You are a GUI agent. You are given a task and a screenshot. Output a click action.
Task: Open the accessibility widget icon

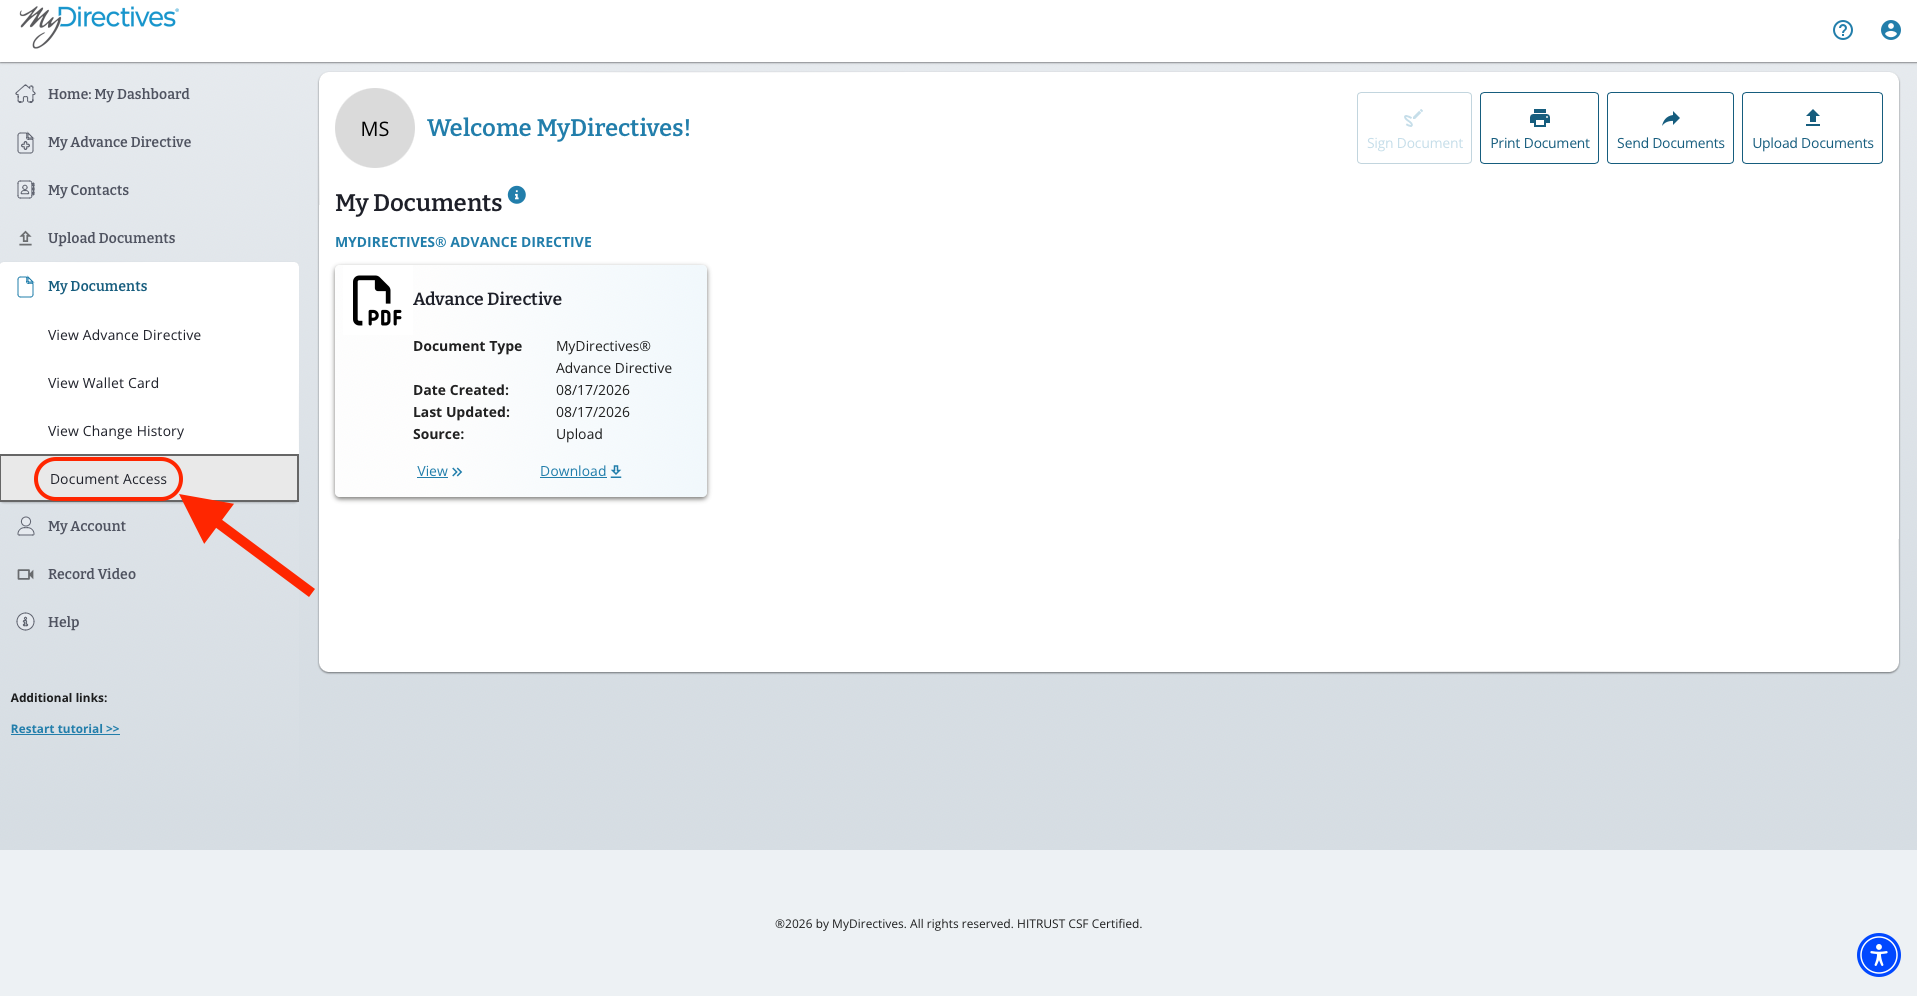(x=1878, y=954)
